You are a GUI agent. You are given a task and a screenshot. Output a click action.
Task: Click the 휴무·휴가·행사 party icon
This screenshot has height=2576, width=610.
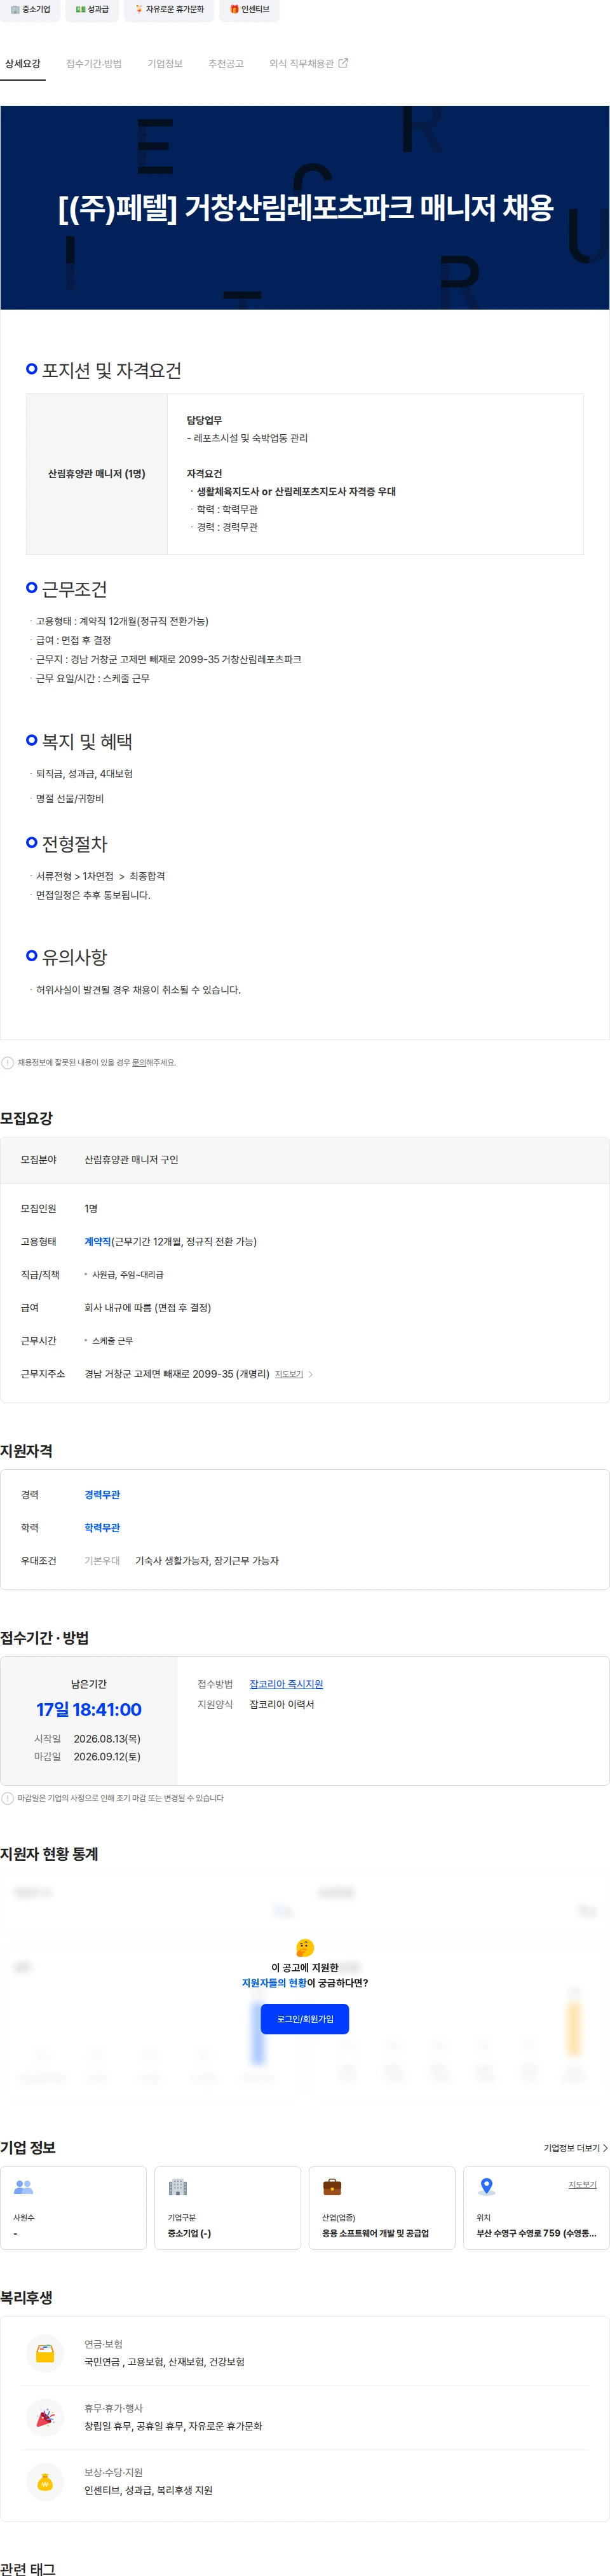pos(45,2418)
